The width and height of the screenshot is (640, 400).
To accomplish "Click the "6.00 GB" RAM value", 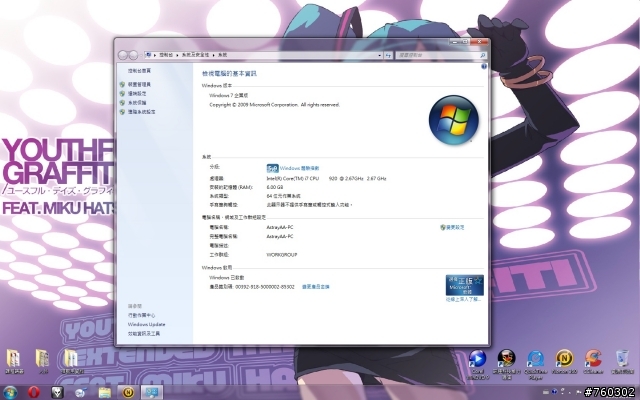I will [275, 187].
